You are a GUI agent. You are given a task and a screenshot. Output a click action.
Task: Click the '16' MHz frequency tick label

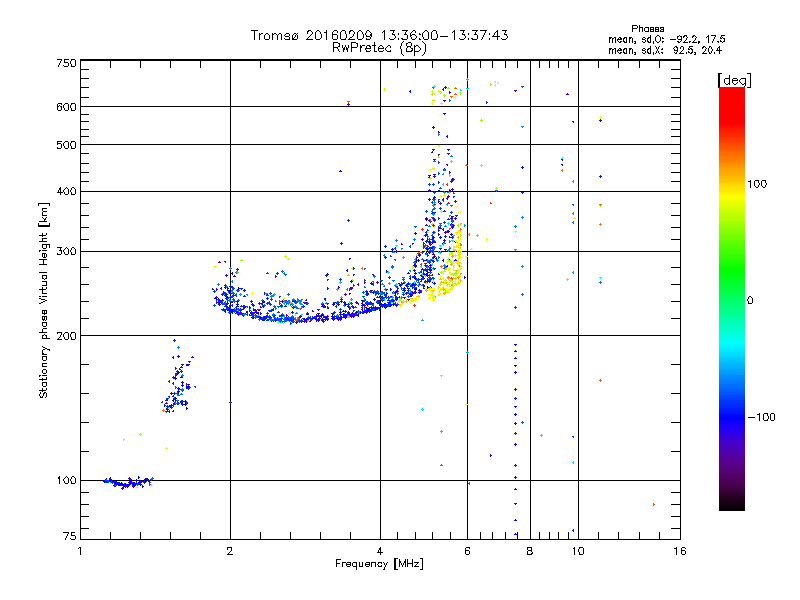pos(680,551)
